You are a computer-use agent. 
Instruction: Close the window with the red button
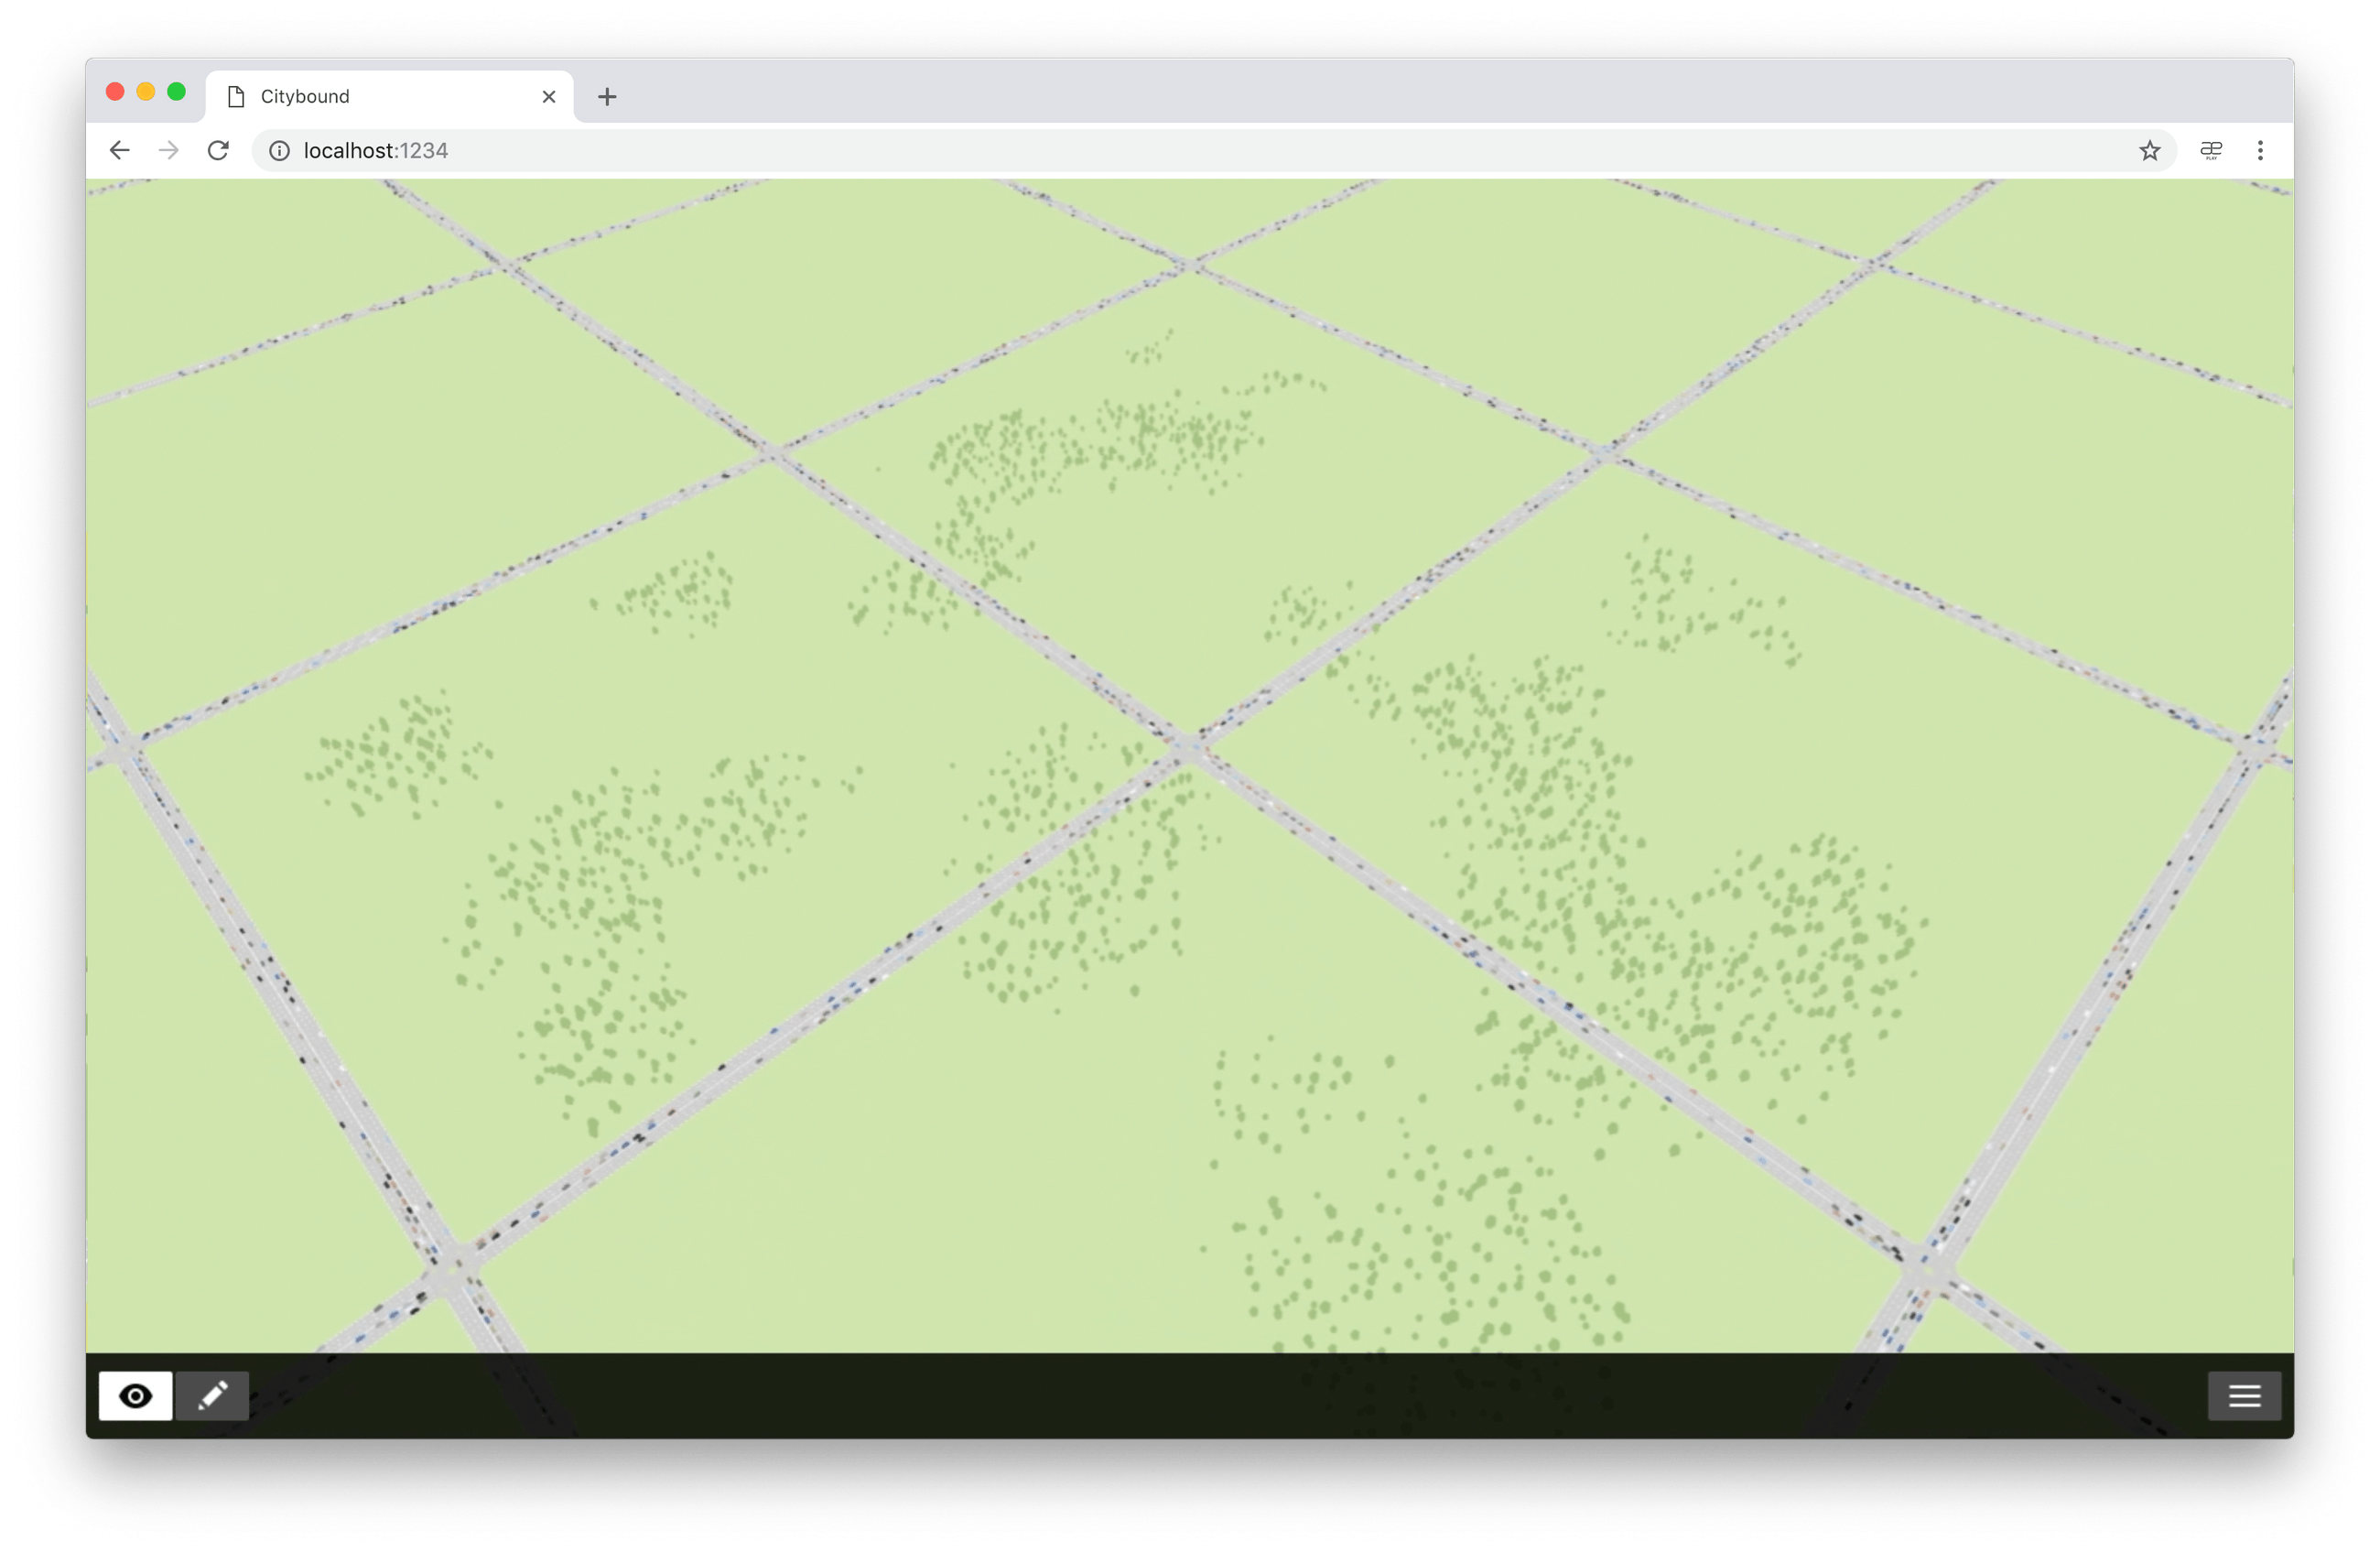115,92
